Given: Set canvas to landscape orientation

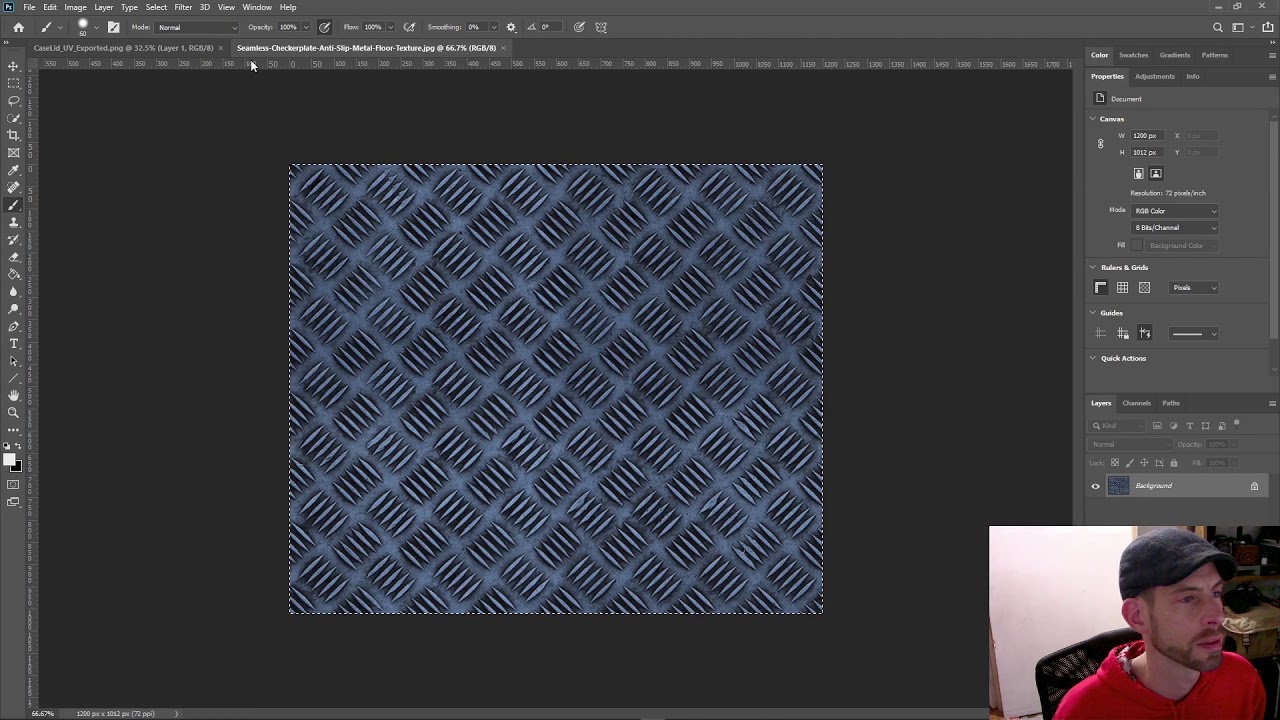Looking at the screenshot, I should tap(1156, 174).
